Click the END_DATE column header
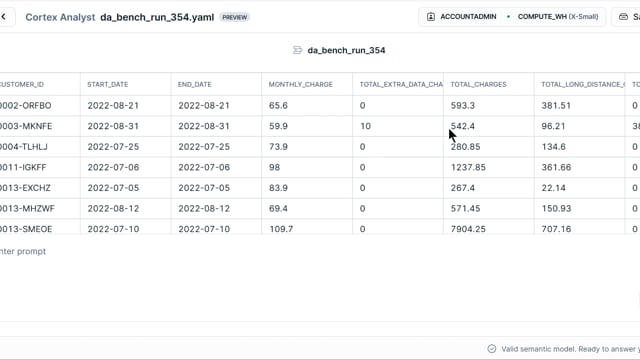 tap(195, 84)
